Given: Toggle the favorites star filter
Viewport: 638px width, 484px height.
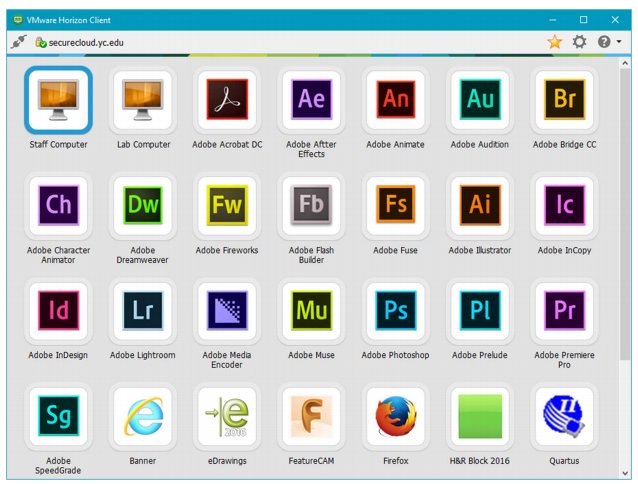Looking at the screenshot, I should (x=554, y=42).
